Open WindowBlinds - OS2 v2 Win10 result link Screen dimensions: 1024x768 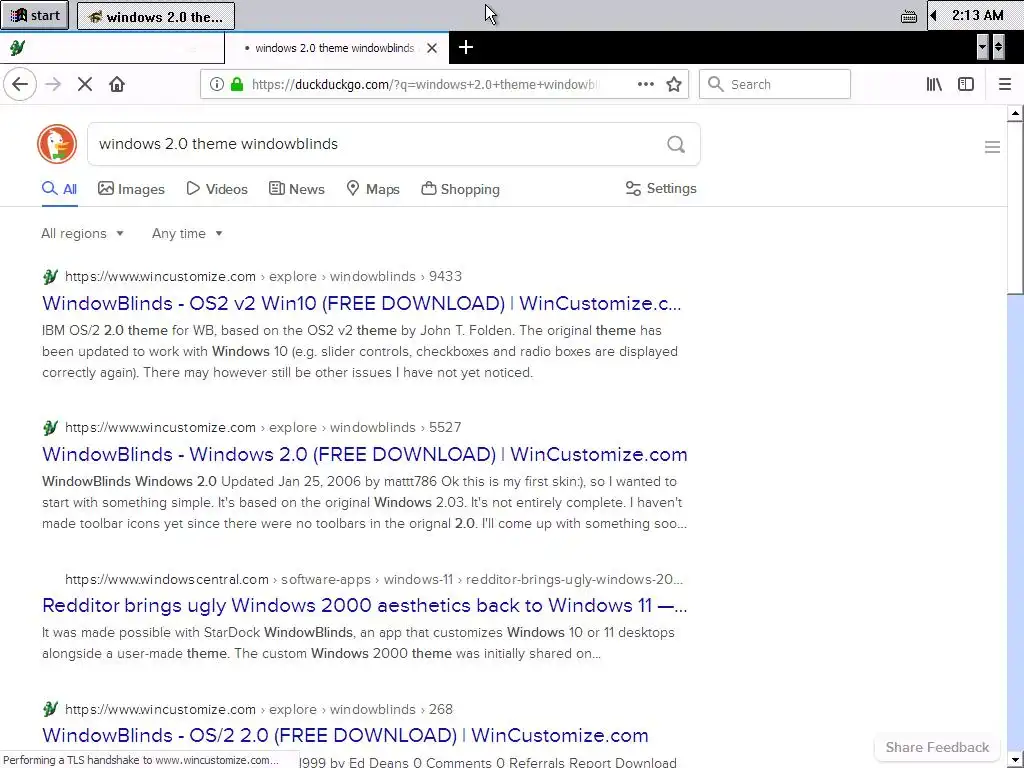[x=362, y=304]
